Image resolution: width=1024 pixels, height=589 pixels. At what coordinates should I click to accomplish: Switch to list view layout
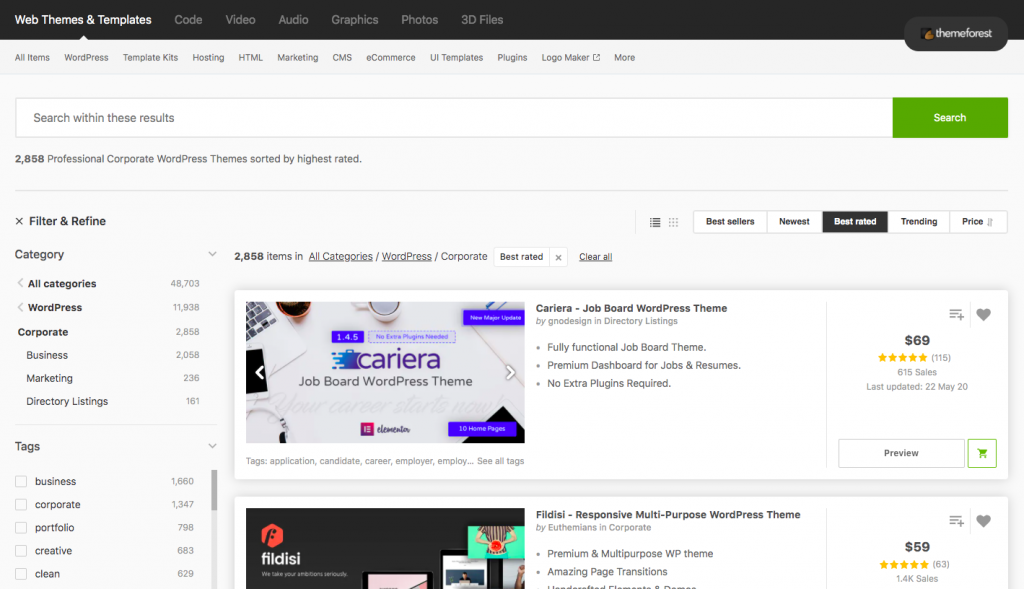(655, 222)
